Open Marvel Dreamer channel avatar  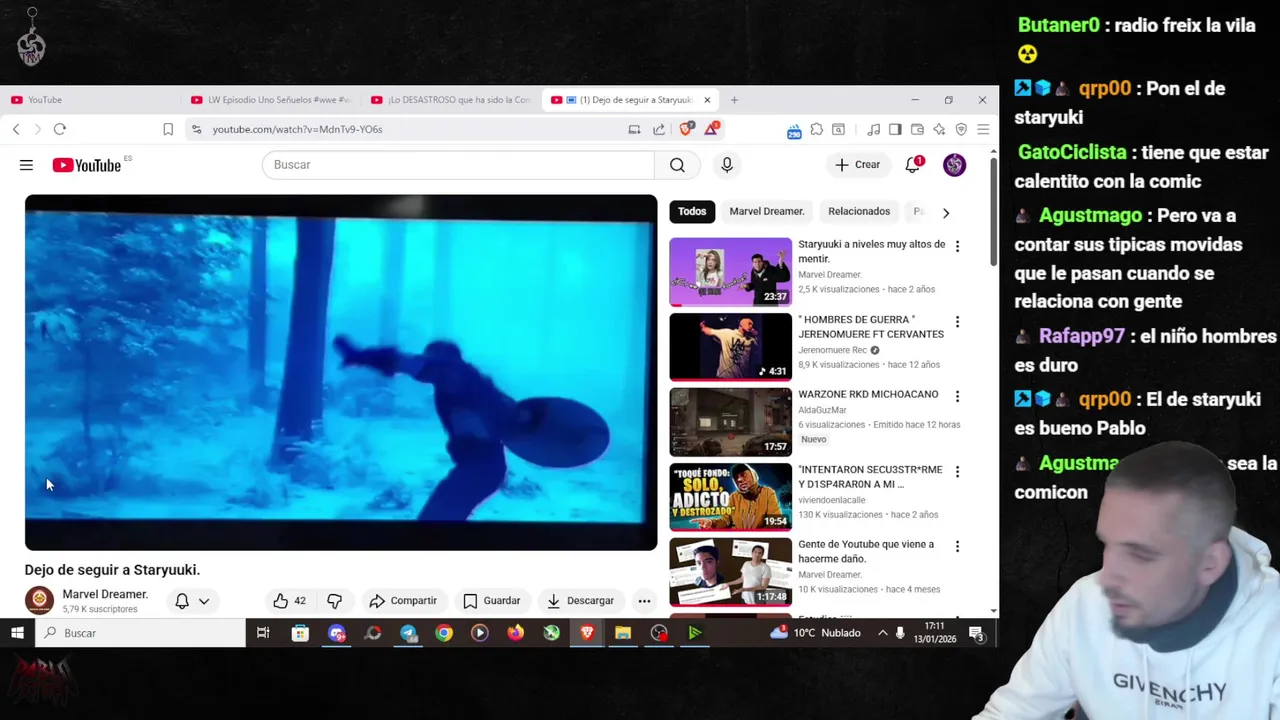point(39,600)
